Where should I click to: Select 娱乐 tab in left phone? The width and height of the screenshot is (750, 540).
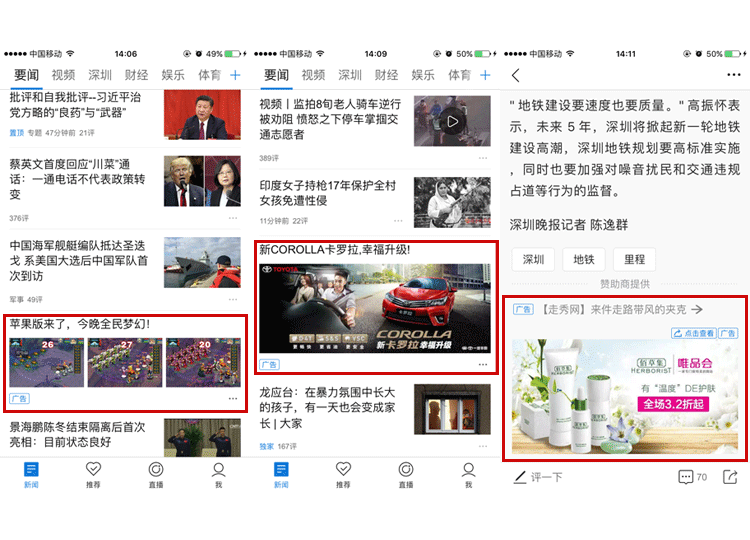(173, 75)
